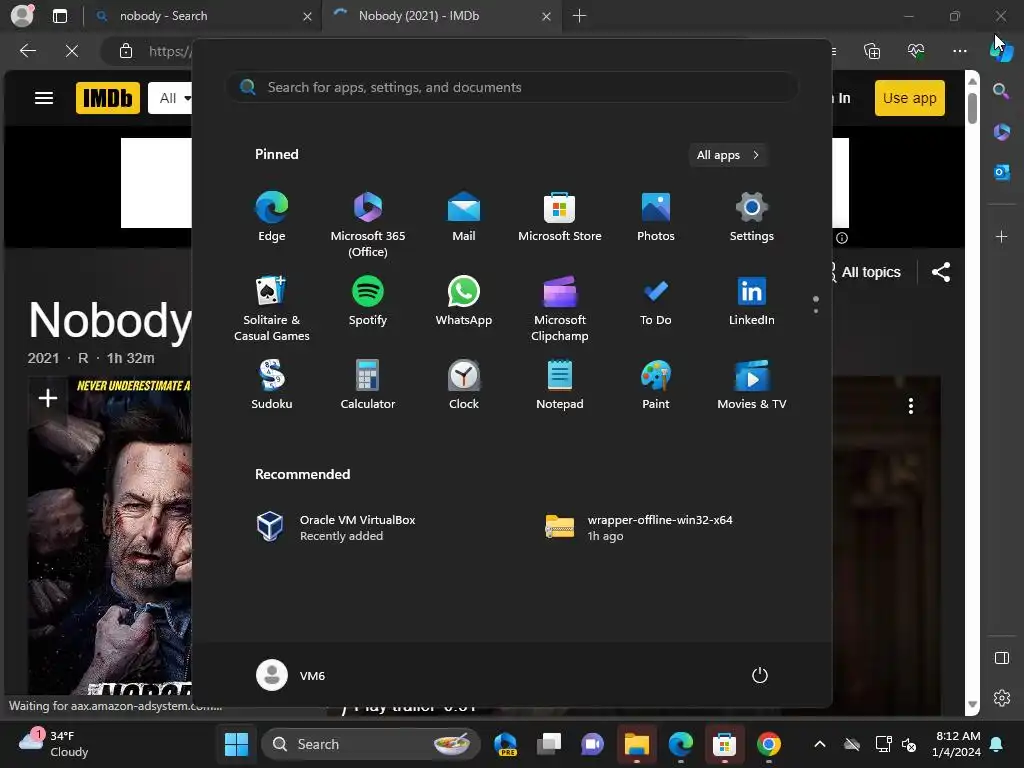Open the To Do app
1024x768 pixels.
coord(656,301)
